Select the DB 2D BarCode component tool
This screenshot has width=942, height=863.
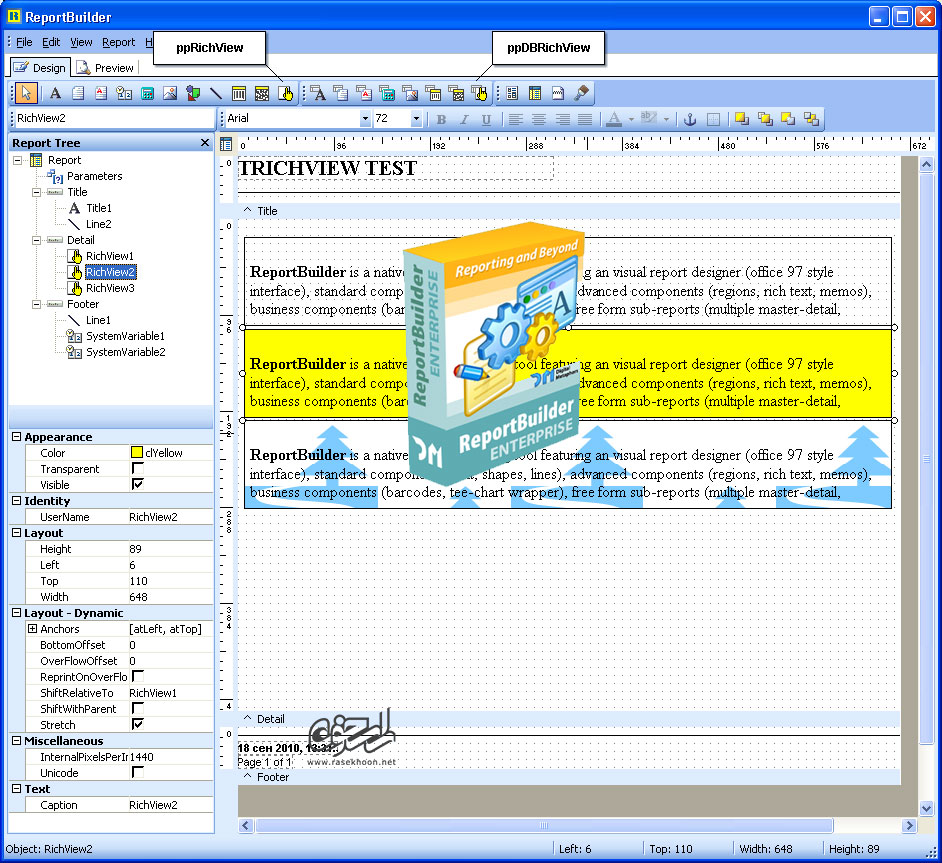pos(457,93)
